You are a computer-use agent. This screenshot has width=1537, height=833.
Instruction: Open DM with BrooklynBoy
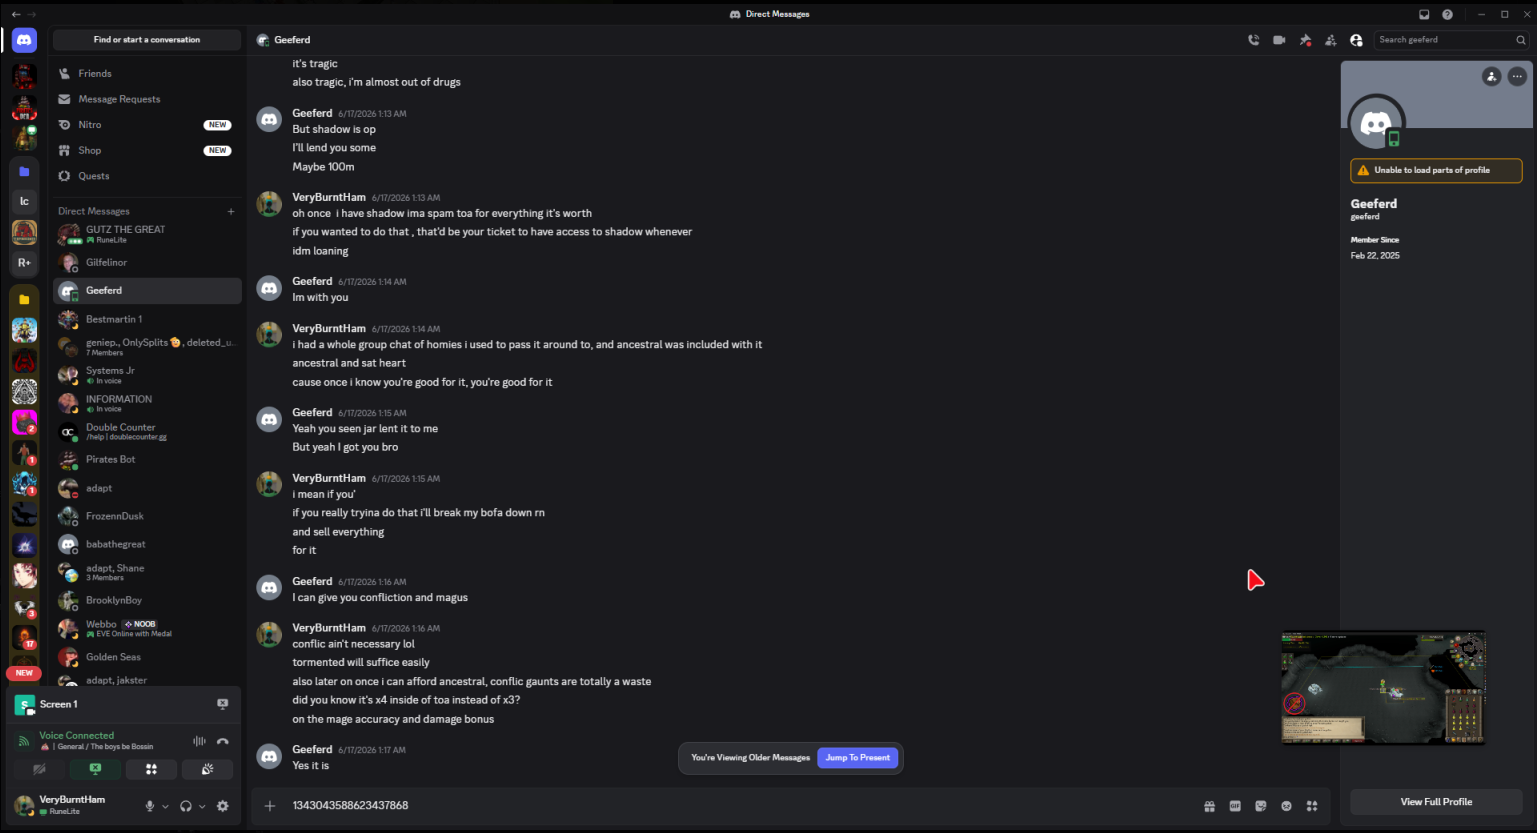click(147, 600)
